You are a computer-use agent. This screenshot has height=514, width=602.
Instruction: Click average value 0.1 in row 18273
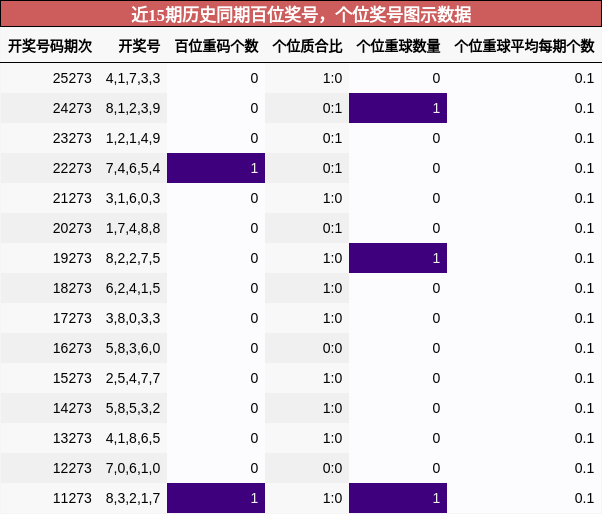pyautogui.click(x=584, y=288)
